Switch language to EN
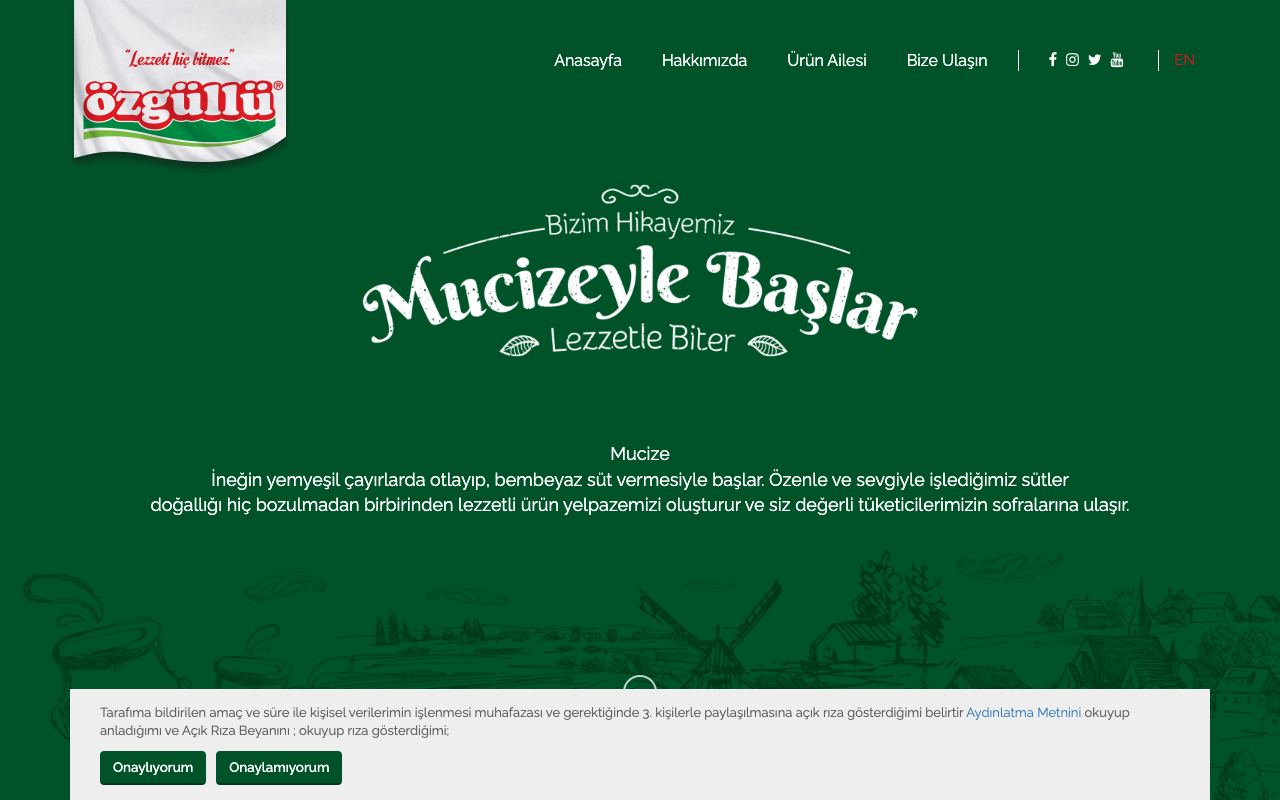Screen dimensions: 1280x800 coord(1184,60)
